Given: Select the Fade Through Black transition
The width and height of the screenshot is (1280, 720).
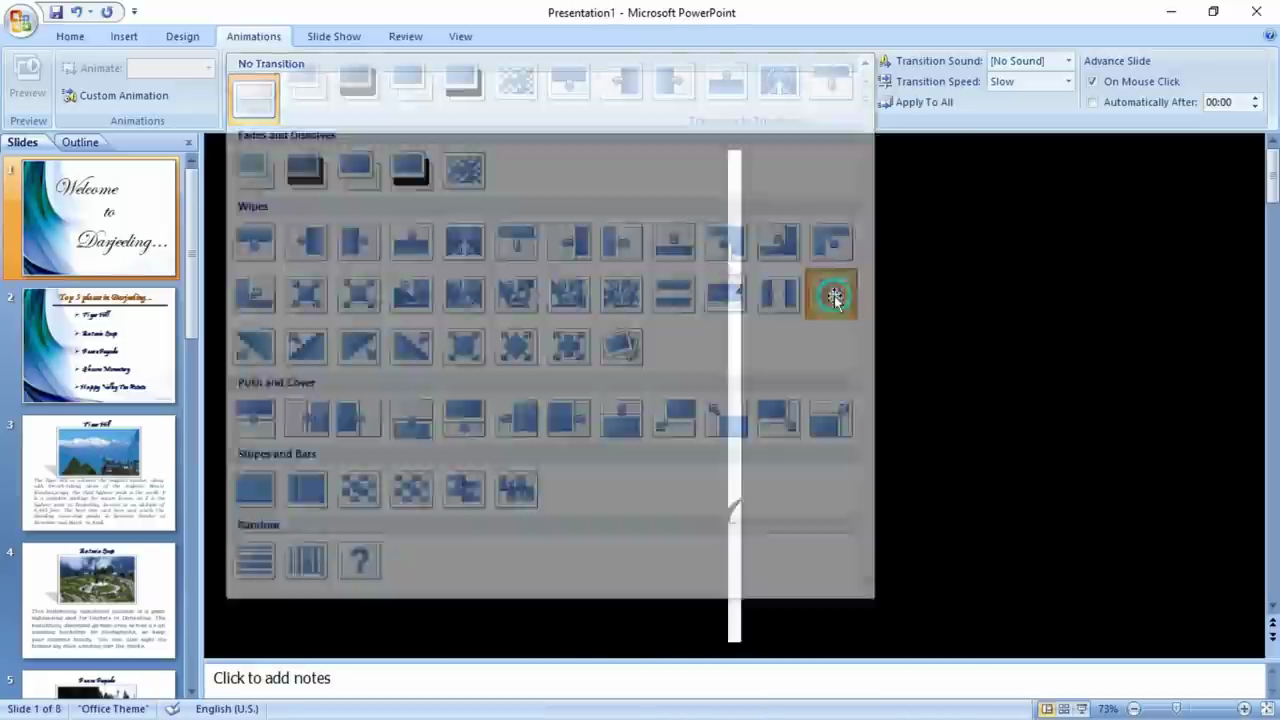Looking at the screenshot, I should point(306,171).
